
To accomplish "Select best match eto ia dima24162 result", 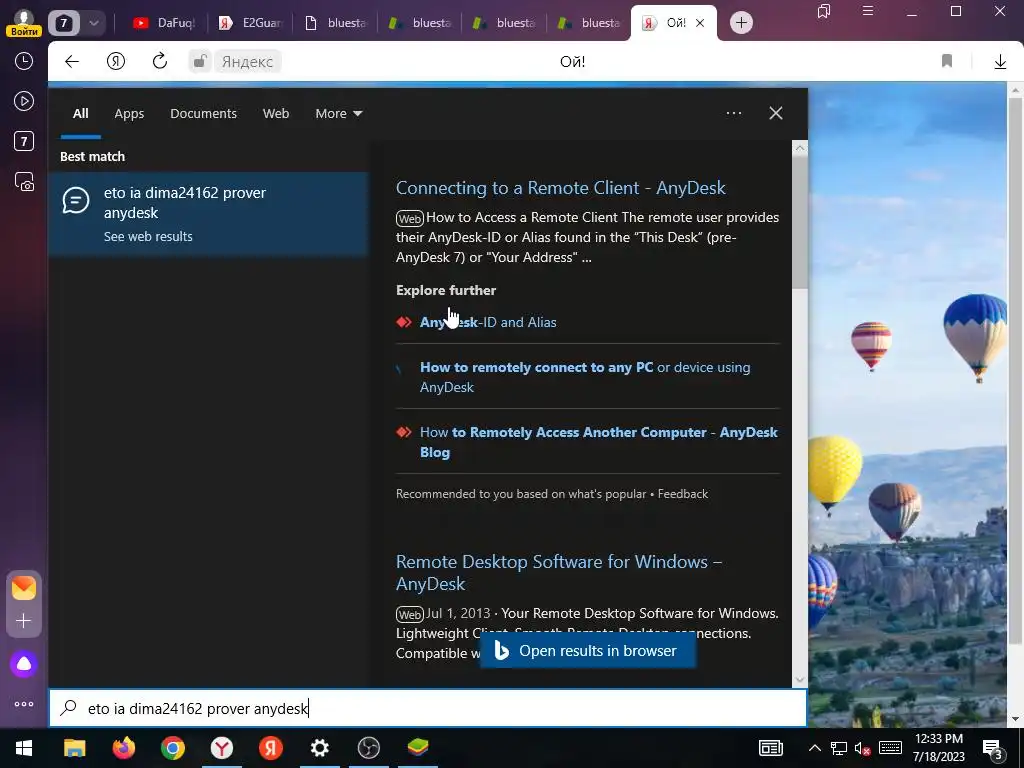I will [208, 214].
